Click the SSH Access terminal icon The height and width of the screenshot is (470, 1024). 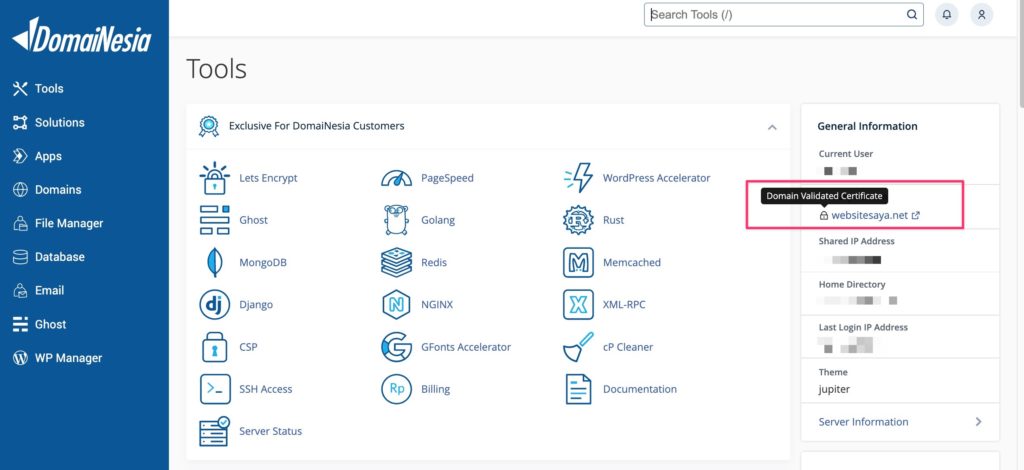[215, 389]
